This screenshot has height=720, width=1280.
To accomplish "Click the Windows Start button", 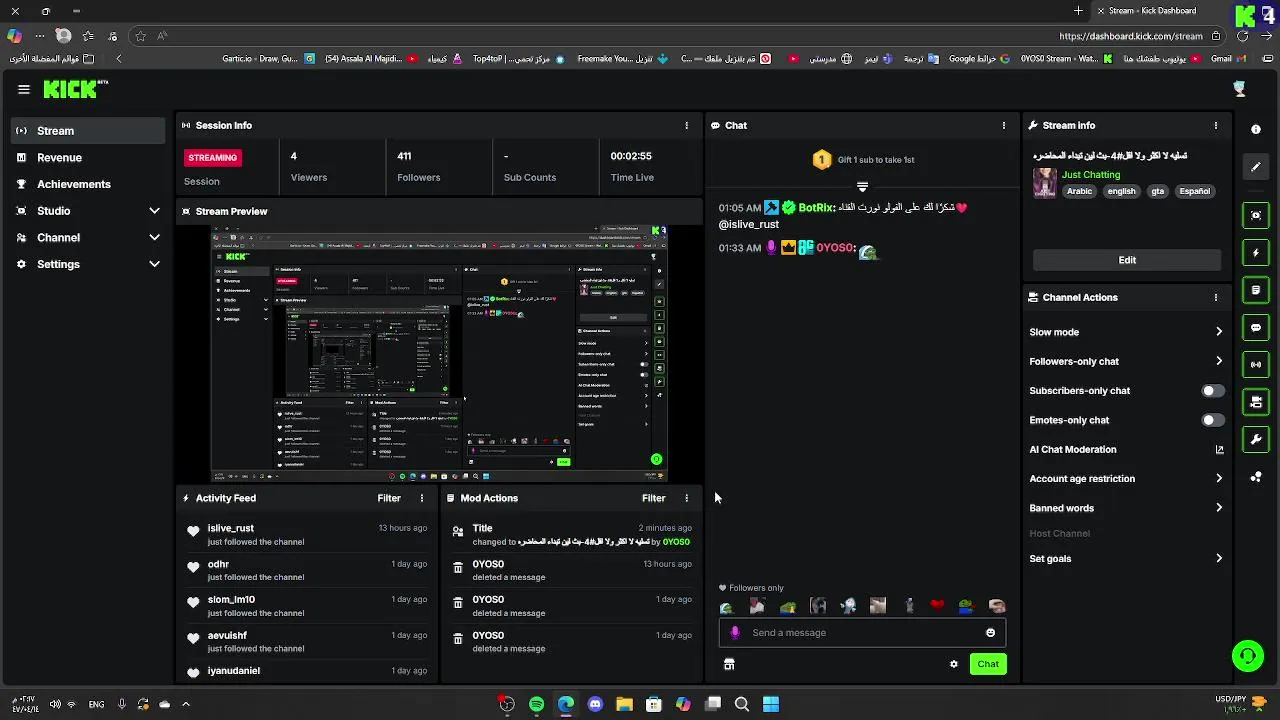I will click(x=771, y=704).
